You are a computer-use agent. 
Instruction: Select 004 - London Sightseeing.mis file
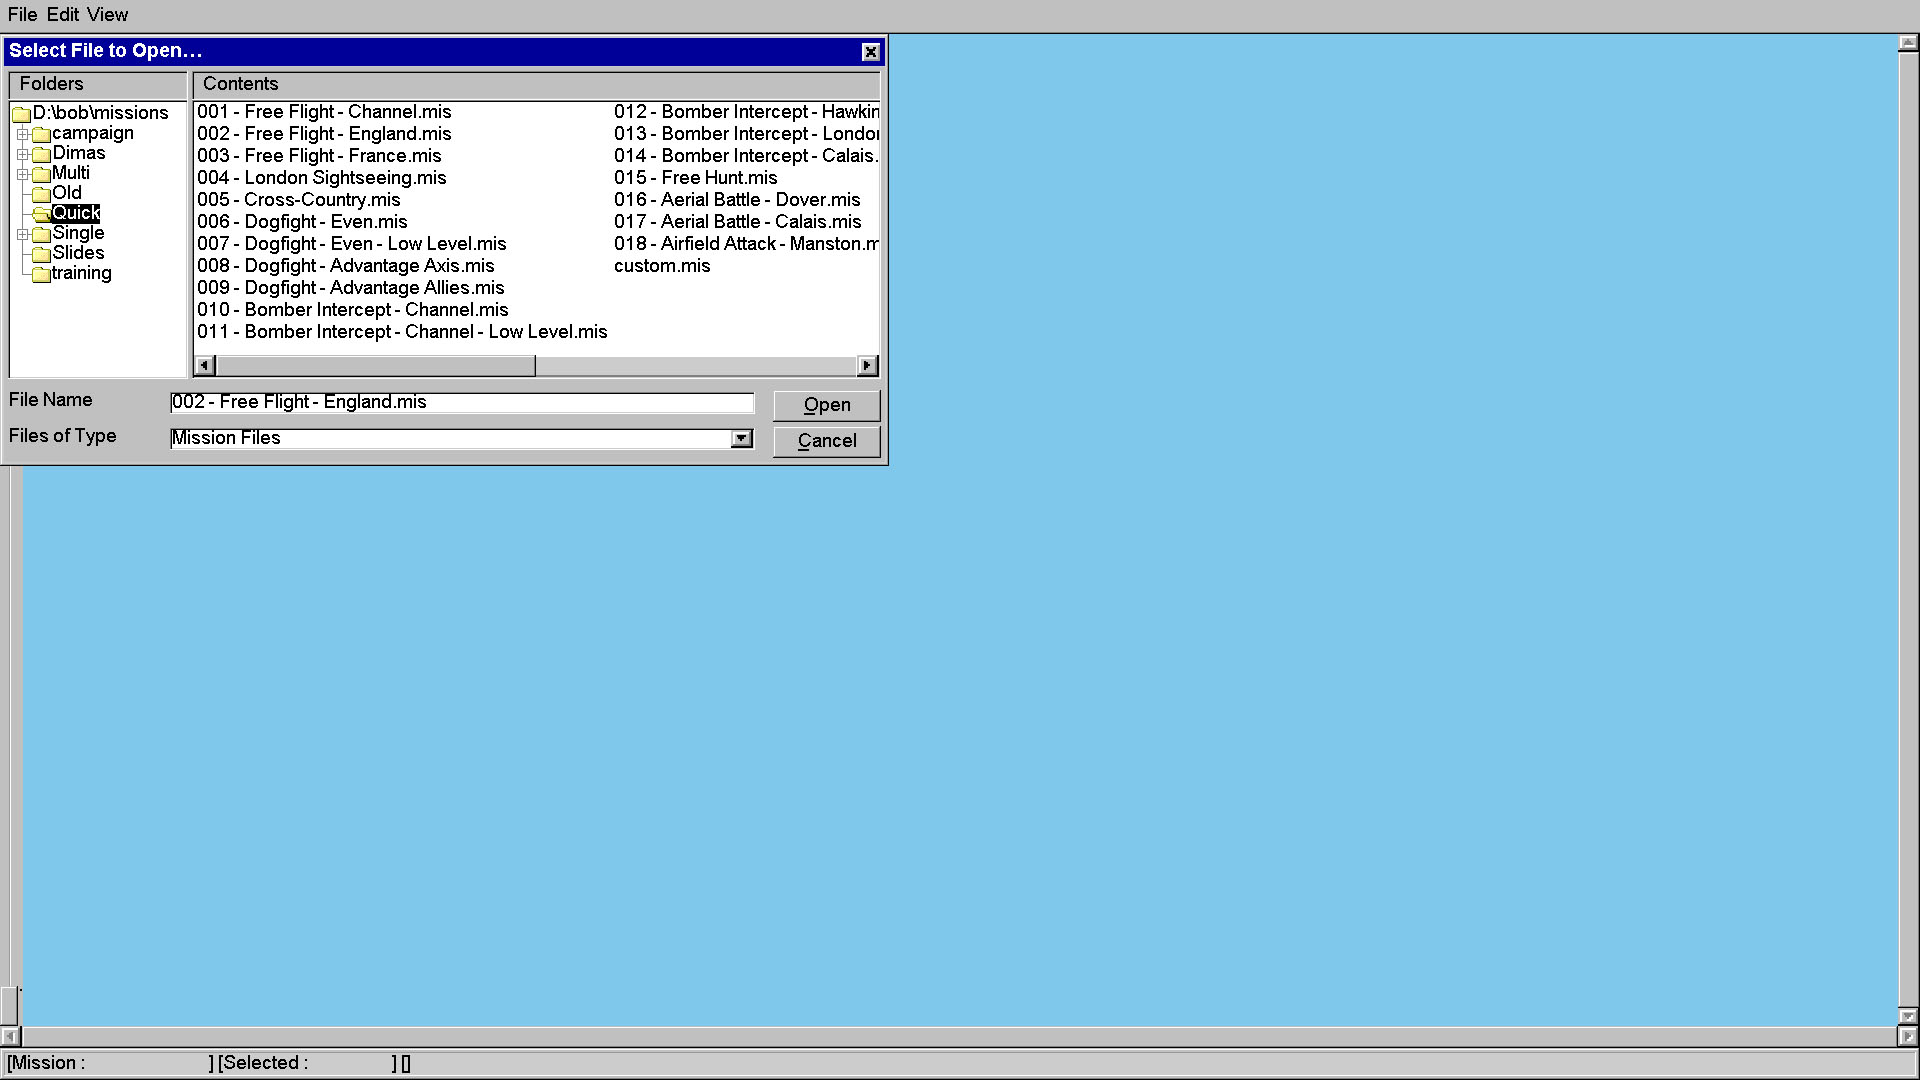321,178
